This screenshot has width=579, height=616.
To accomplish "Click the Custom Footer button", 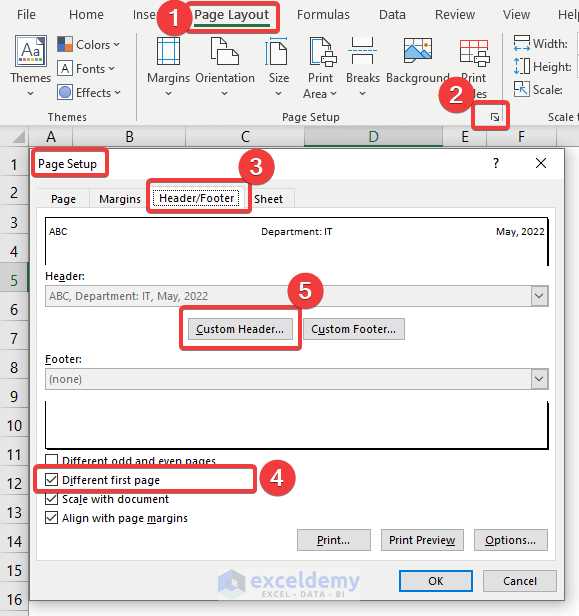I will point(354,329).
